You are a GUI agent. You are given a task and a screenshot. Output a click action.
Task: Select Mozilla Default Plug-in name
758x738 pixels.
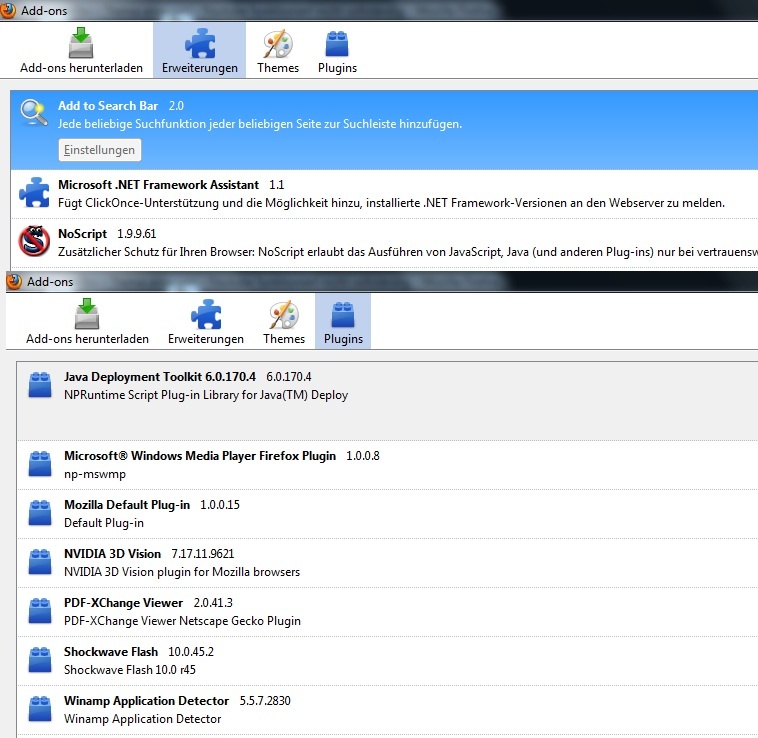click(x=127, y=505)
